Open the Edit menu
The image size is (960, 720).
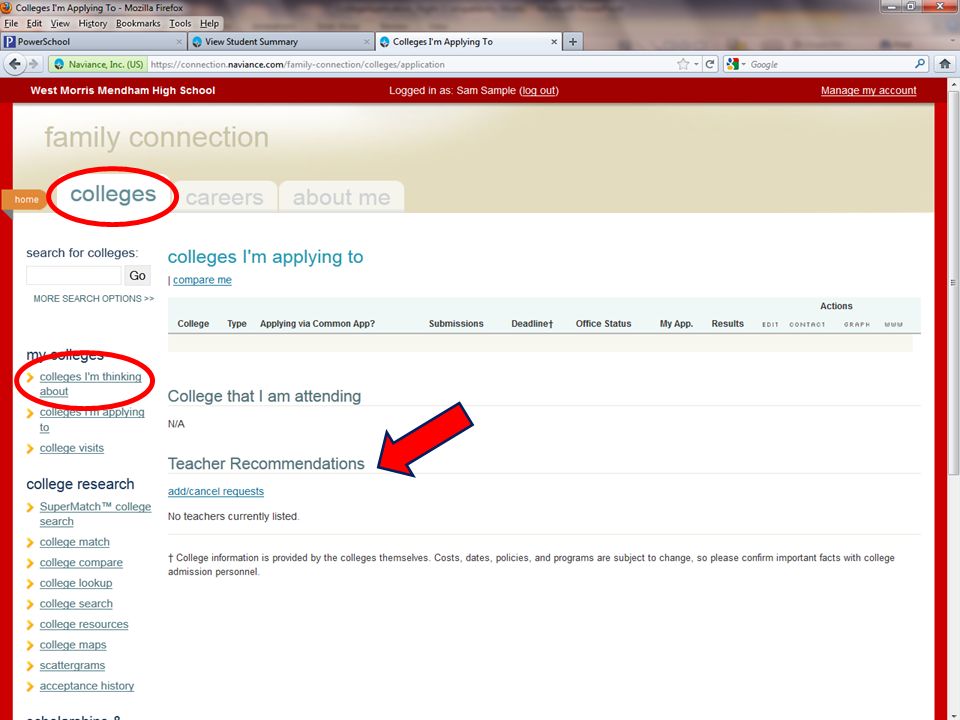34,23
